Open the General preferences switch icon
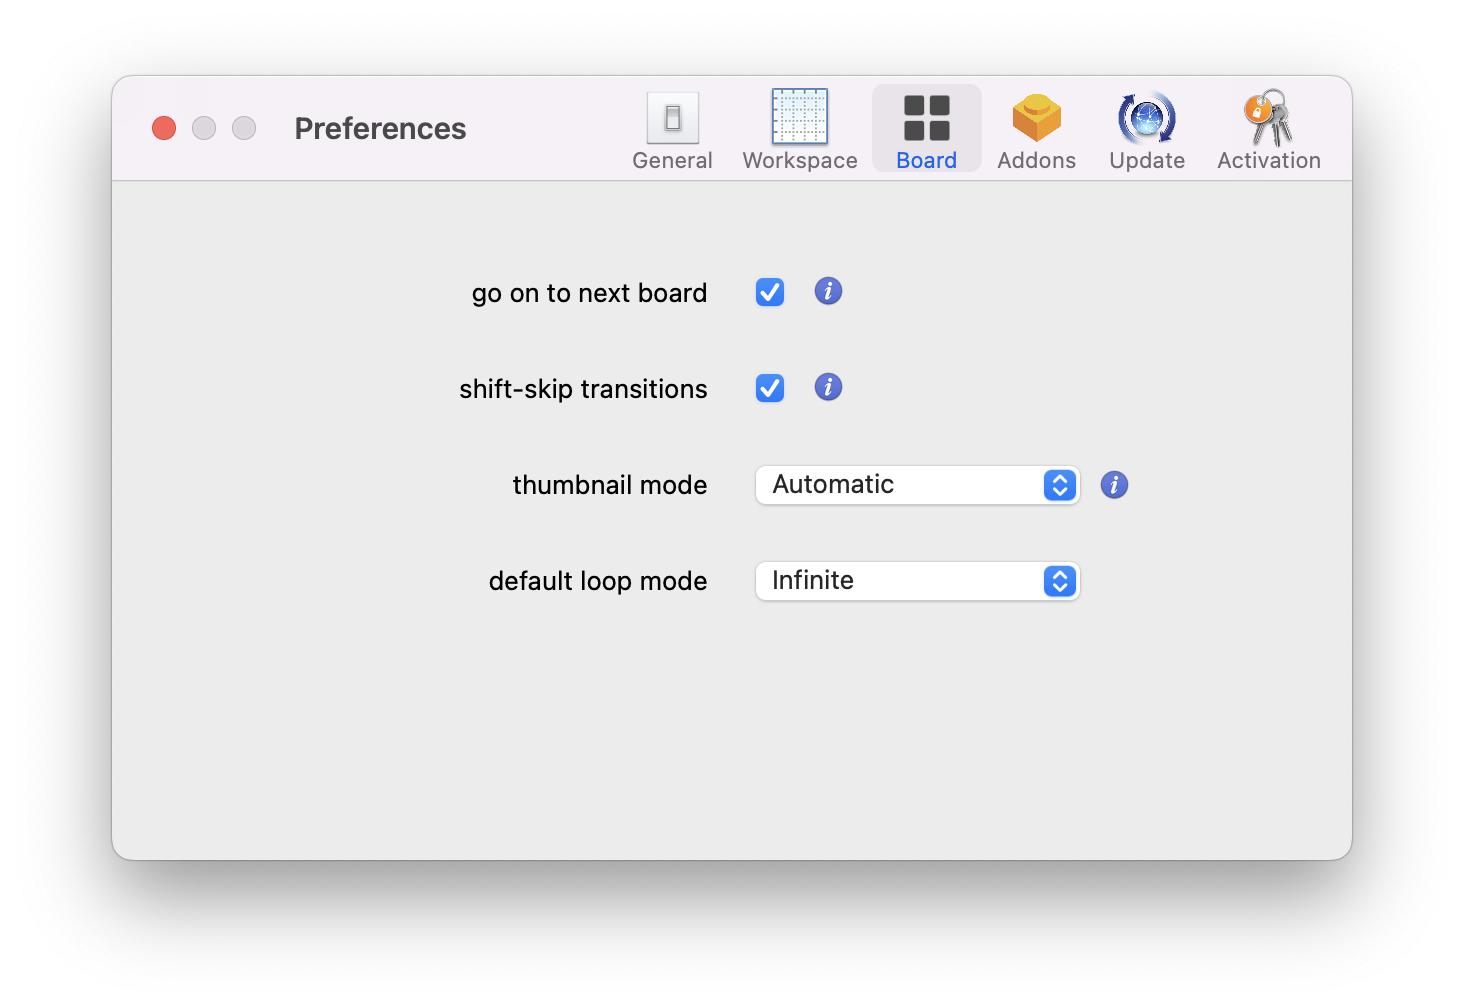 click(x=672, y=118)
